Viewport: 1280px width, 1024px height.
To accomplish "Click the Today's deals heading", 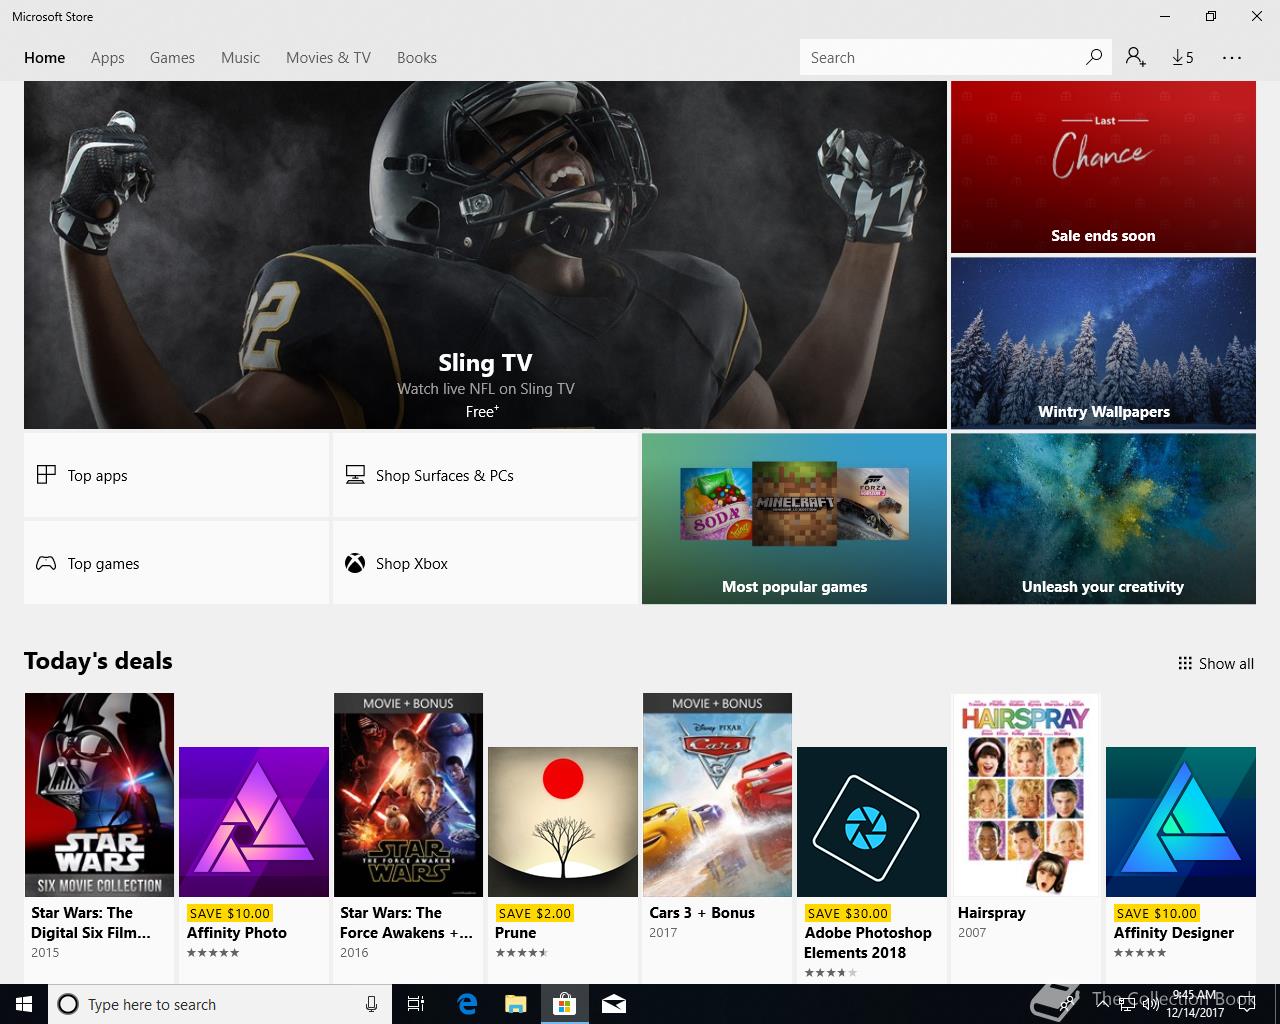I will 98,661.
